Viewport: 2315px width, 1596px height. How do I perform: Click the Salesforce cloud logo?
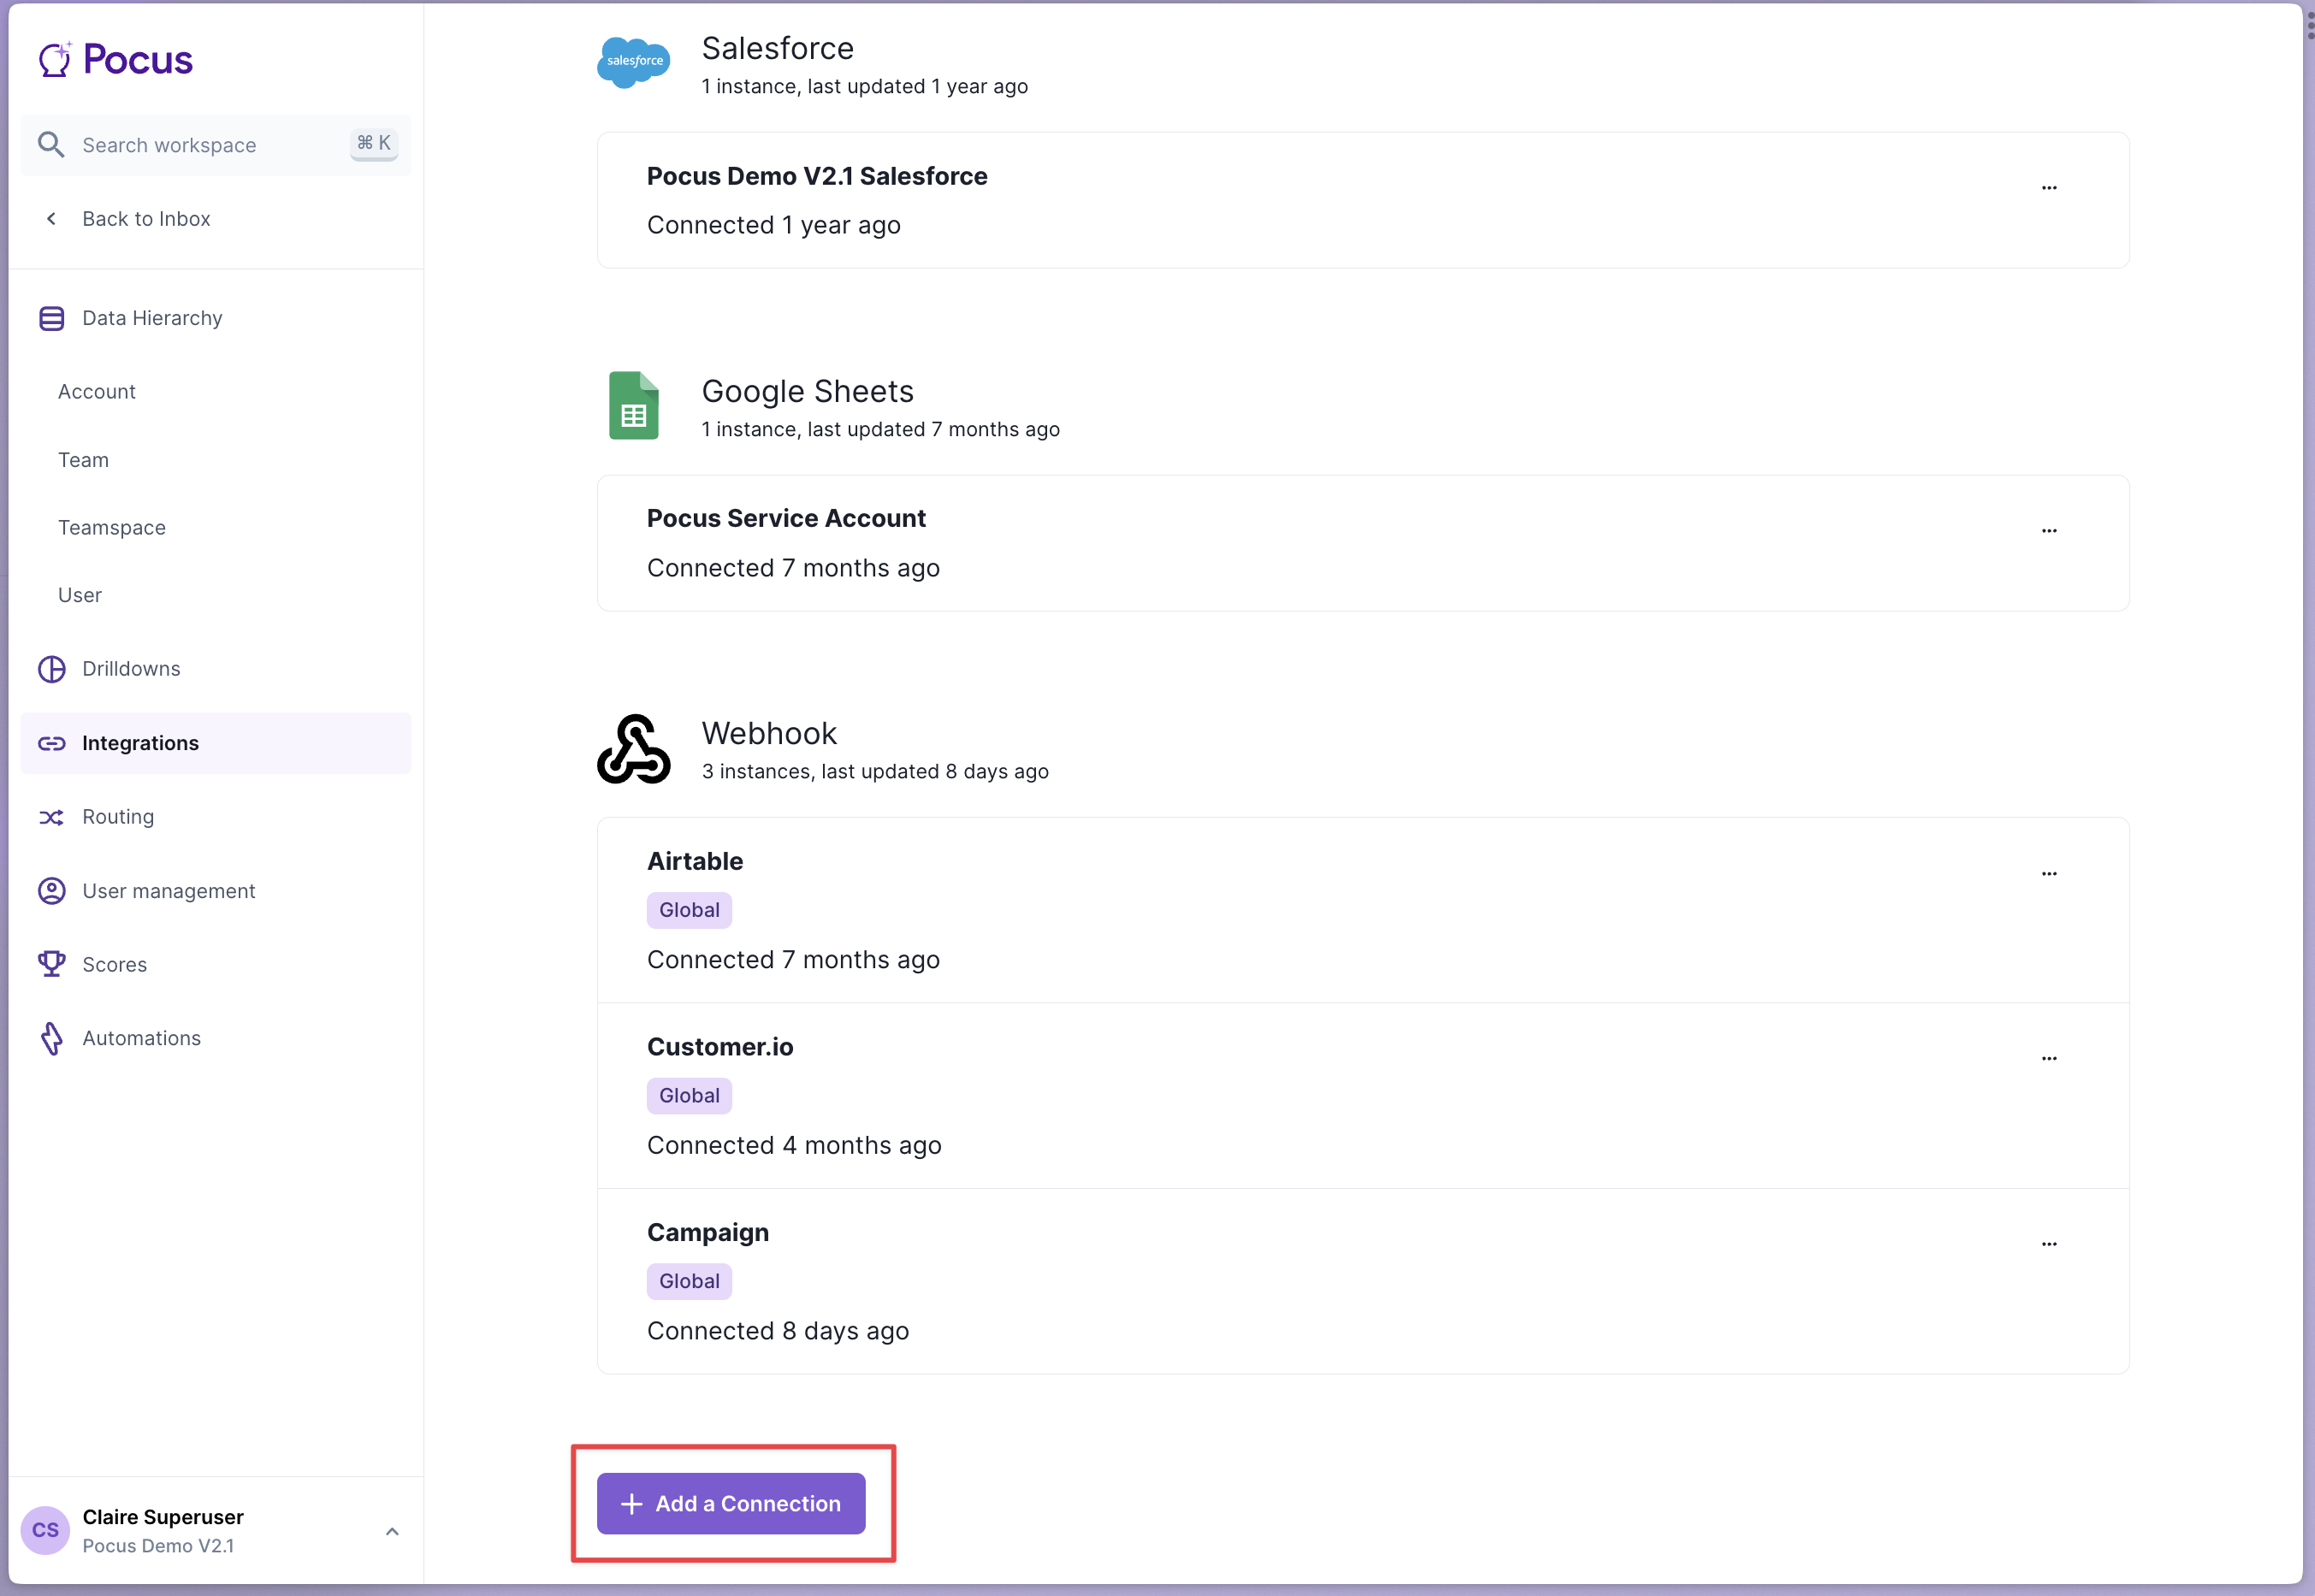[634, 62]
